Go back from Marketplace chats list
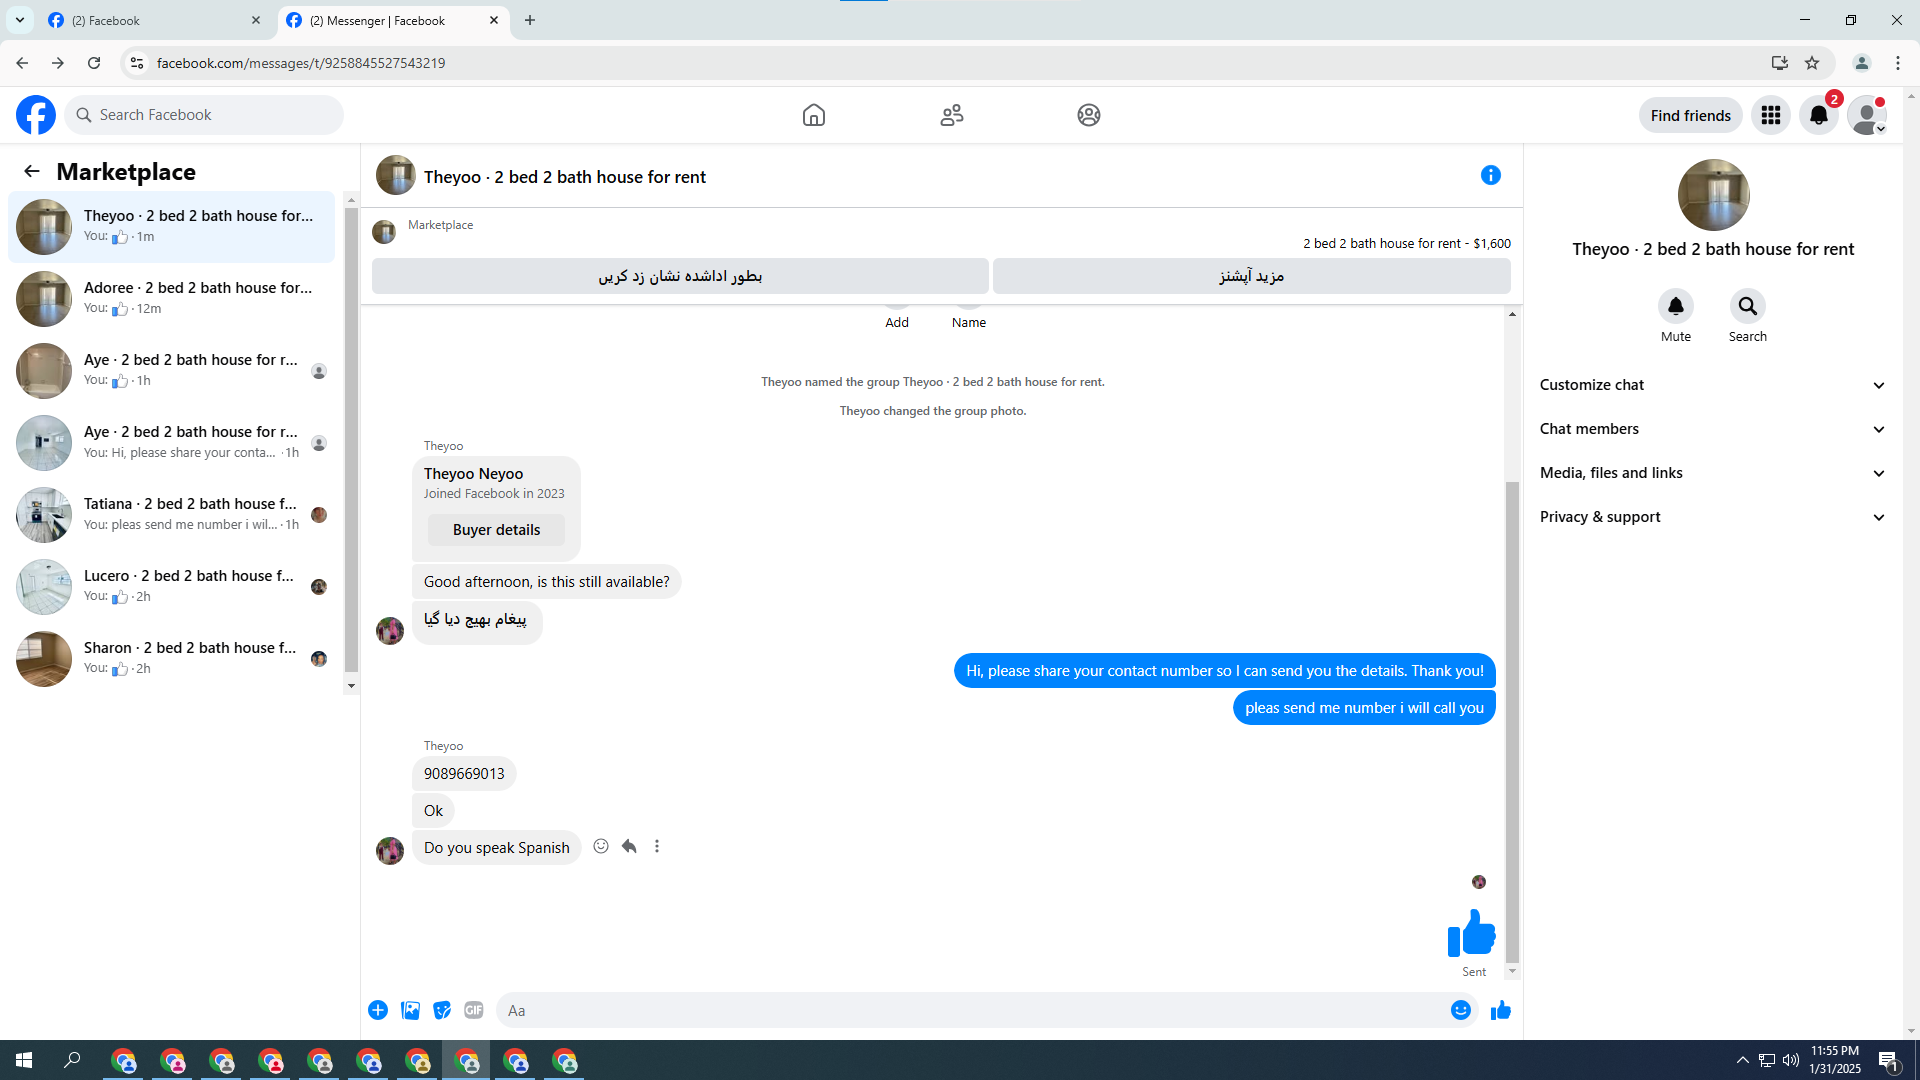Viewport: 1920px width, 1080px height. [32, 171]
